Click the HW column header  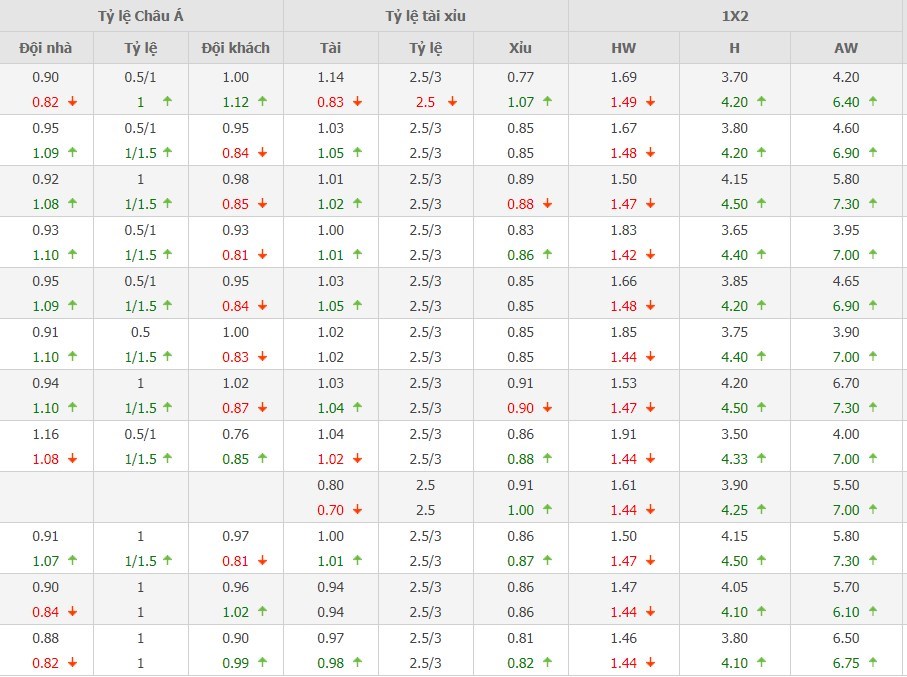coord(623,48)
